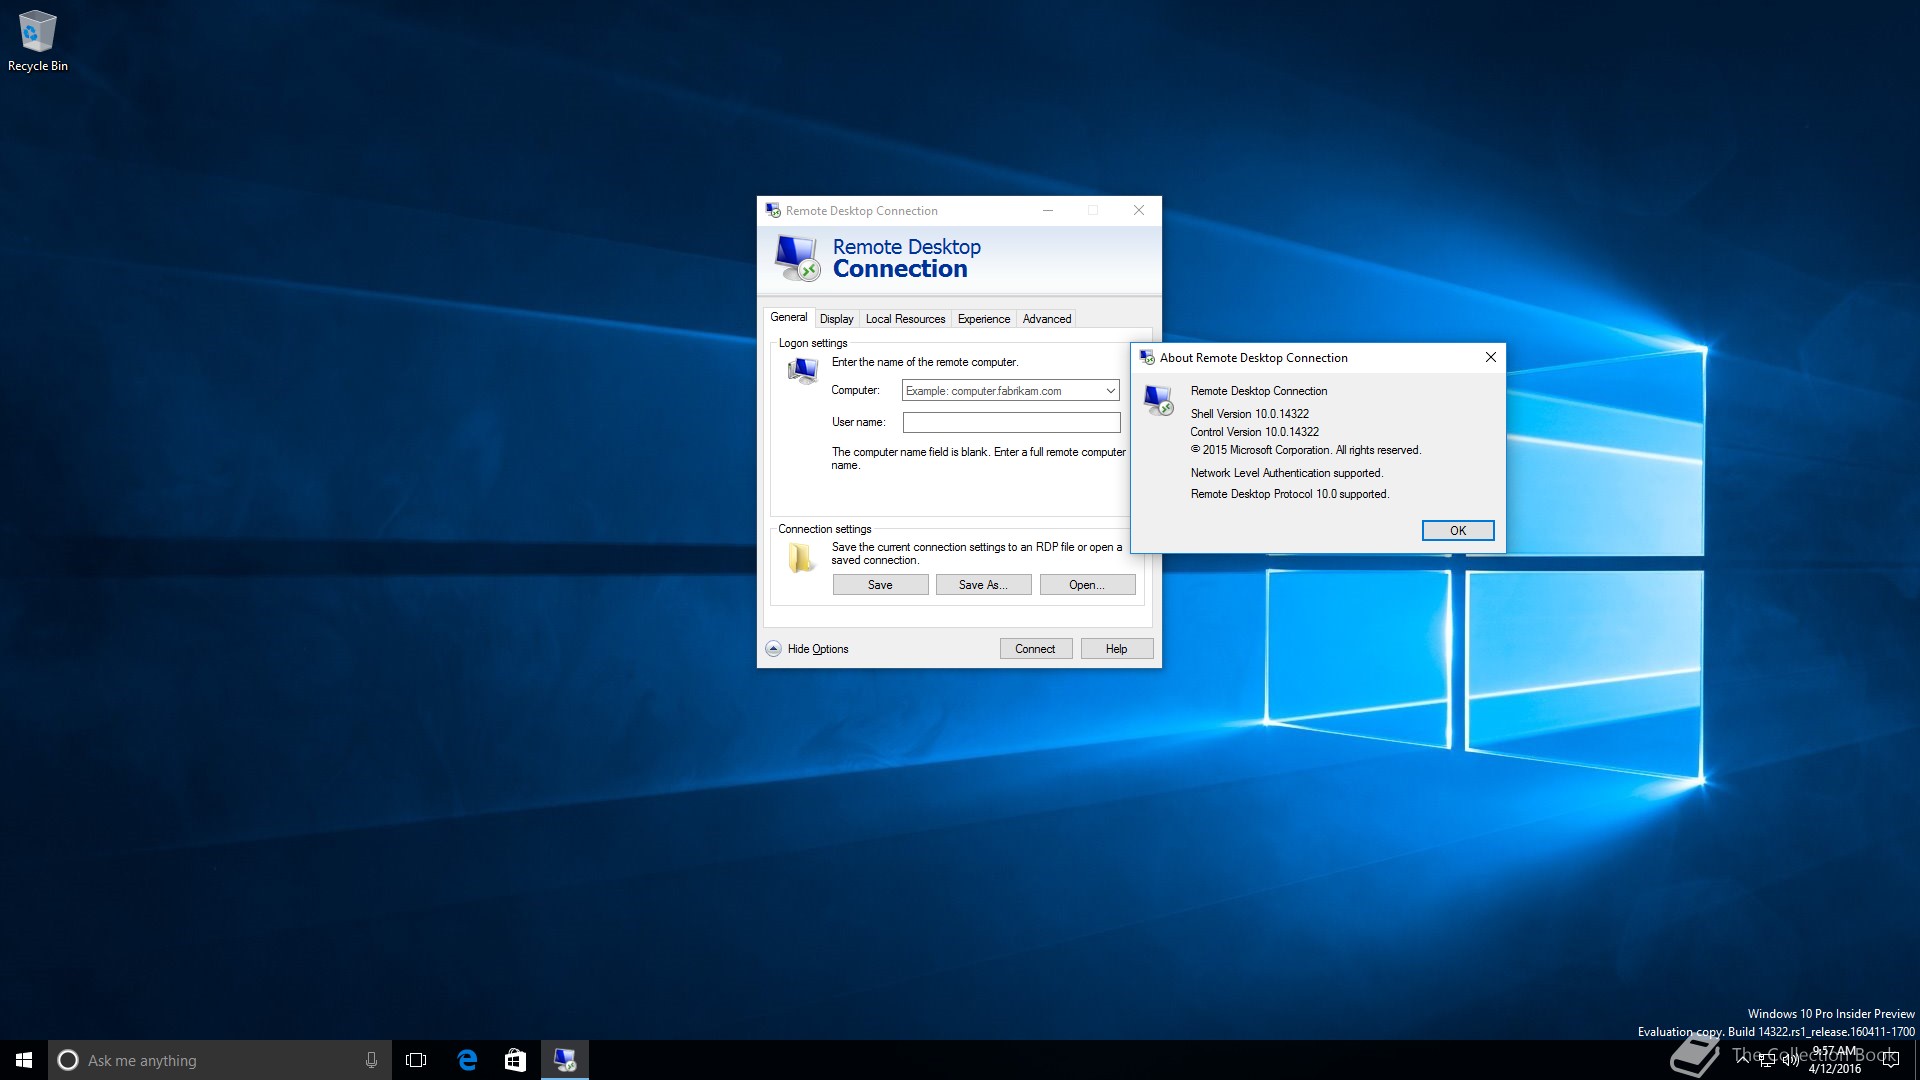This screenshot has height=1080, width=1920.
Task: Show hidden system tray icons
Action: coord(1743,1060)
